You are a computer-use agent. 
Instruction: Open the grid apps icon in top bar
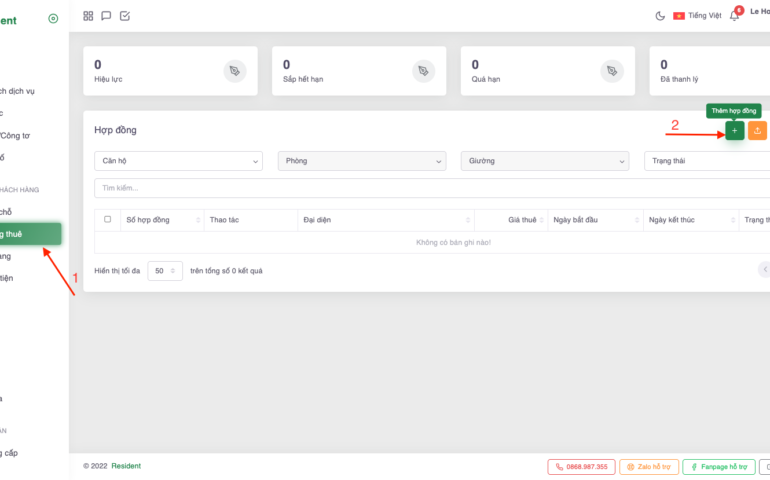[88, 16]
